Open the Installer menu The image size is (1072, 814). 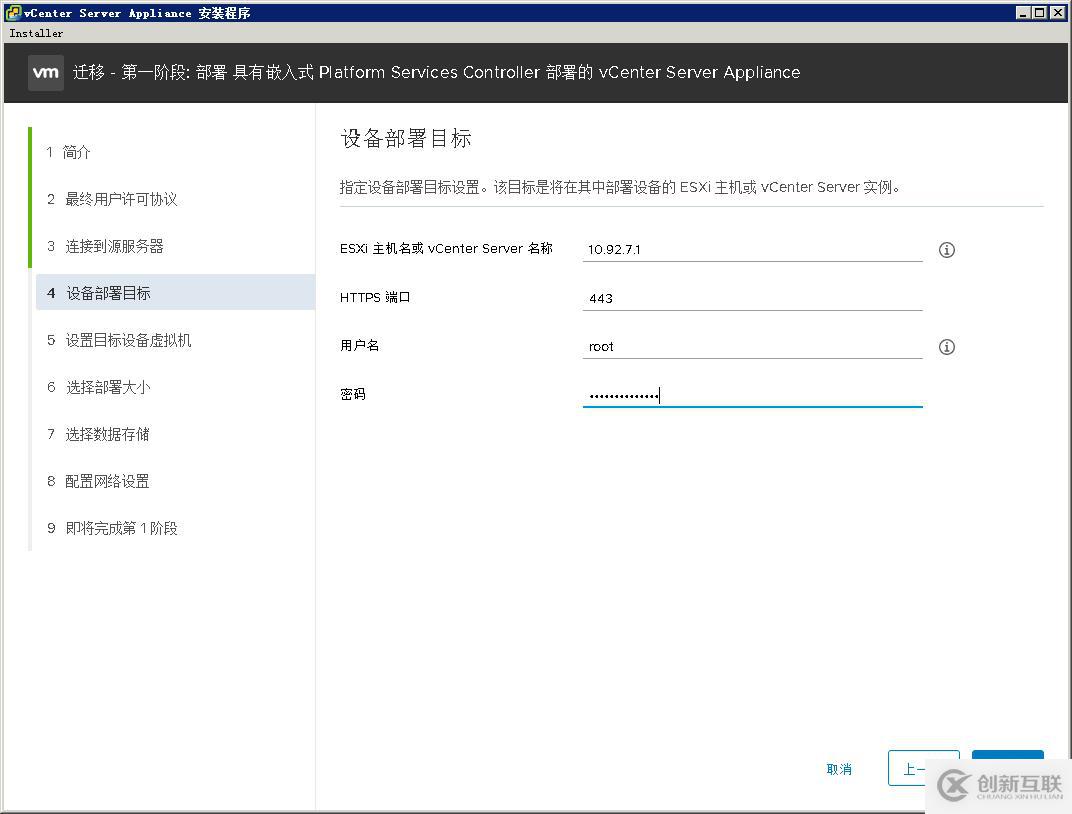[x=36, y=33]
